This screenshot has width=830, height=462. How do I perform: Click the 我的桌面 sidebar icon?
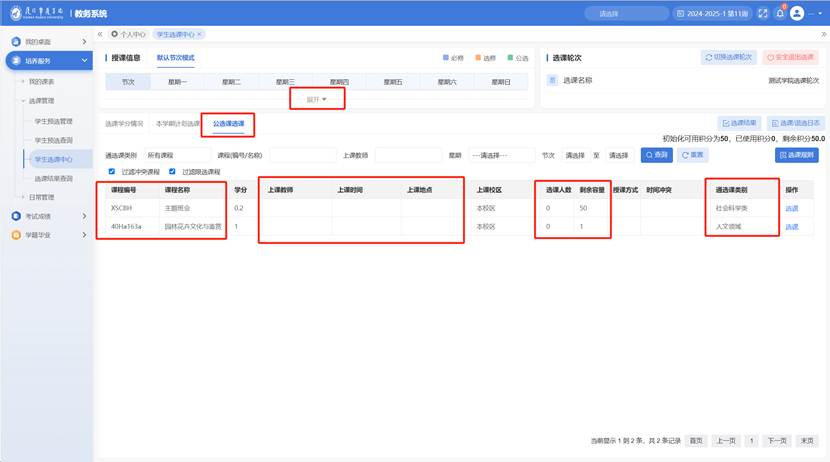coord(15,42)
